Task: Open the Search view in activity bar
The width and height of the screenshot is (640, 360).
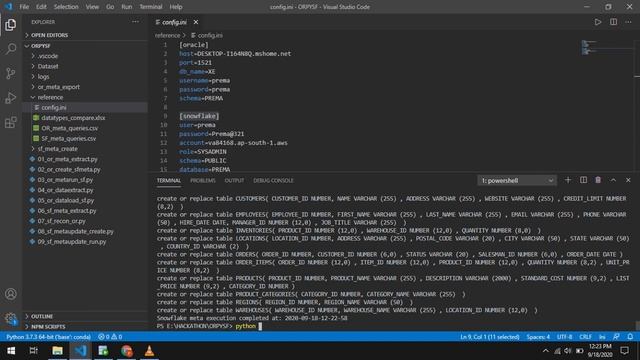Action: tap(11, 49)
